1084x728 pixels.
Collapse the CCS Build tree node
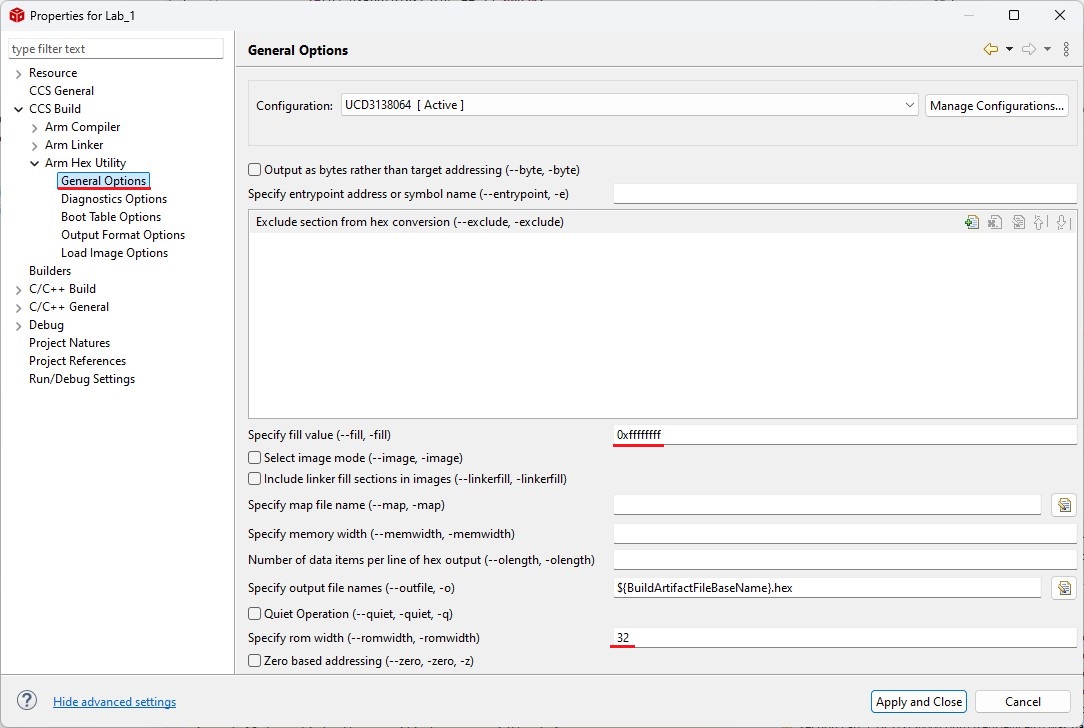point(19,110)
